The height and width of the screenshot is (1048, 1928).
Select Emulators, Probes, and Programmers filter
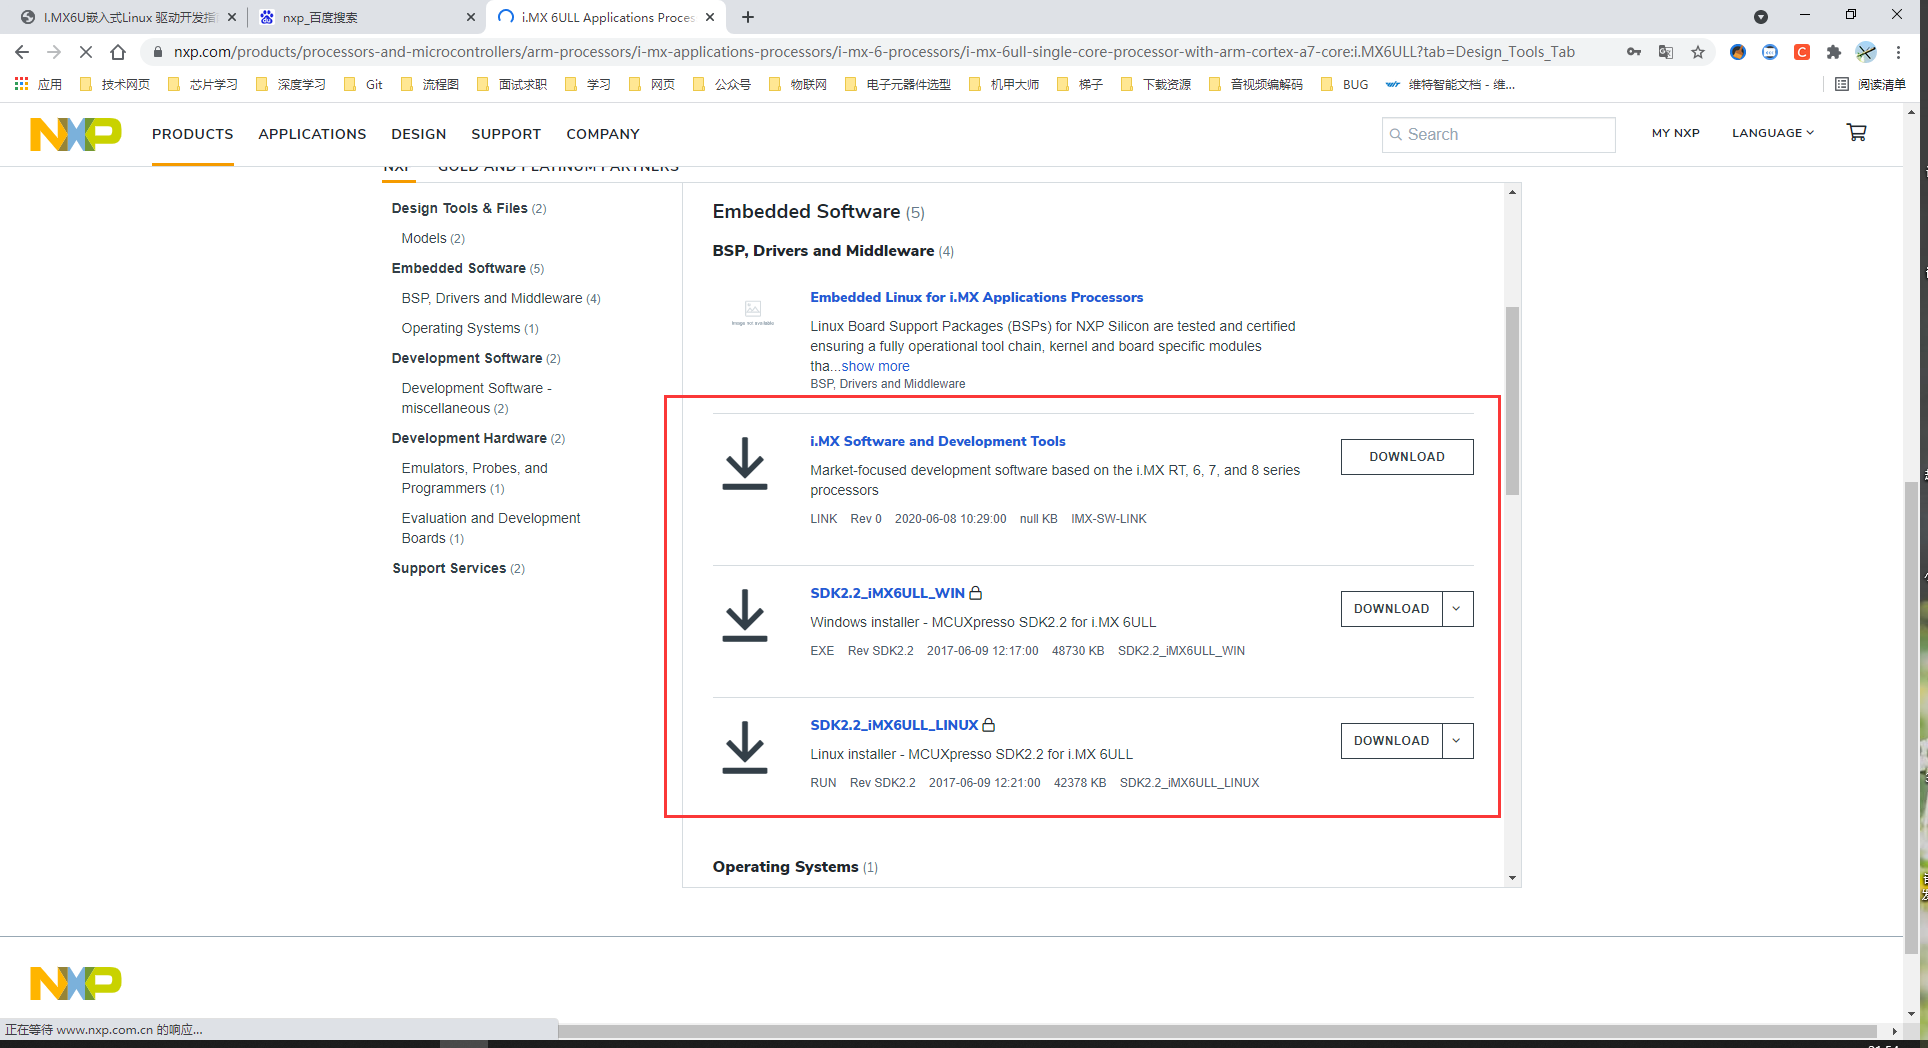pos(475,478)
